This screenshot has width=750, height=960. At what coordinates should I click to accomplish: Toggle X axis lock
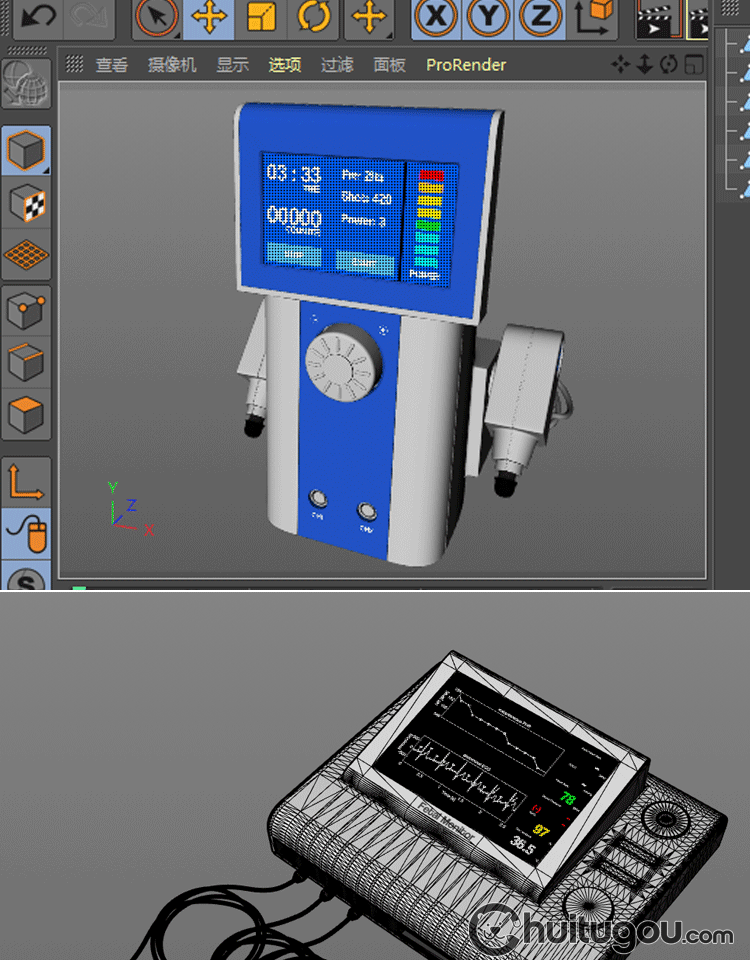[x=436, y=17]
